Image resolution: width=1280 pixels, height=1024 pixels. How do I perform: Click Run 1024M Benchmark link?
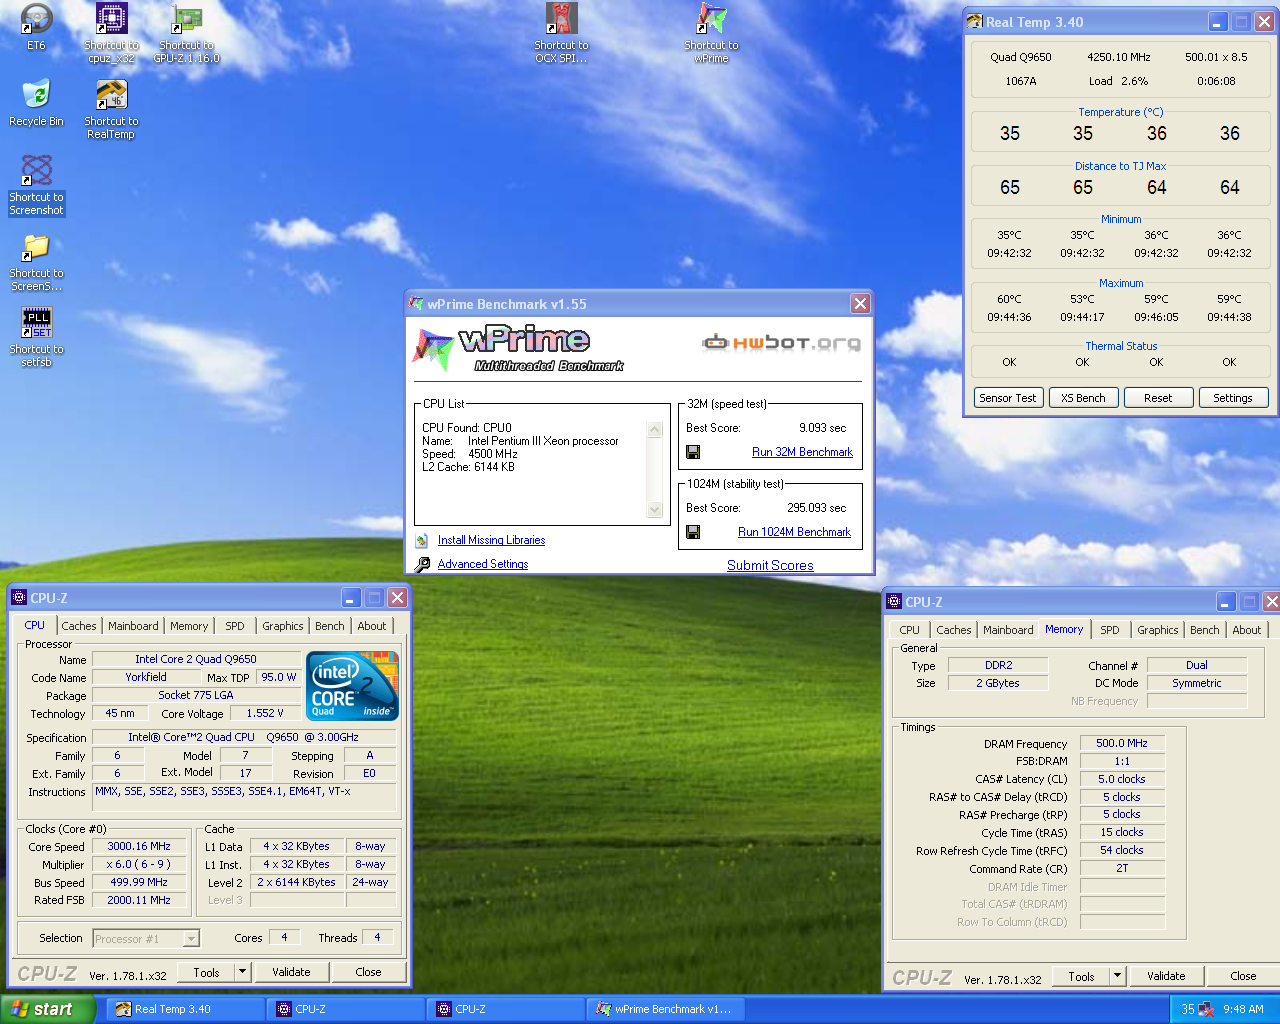[794, 532]
